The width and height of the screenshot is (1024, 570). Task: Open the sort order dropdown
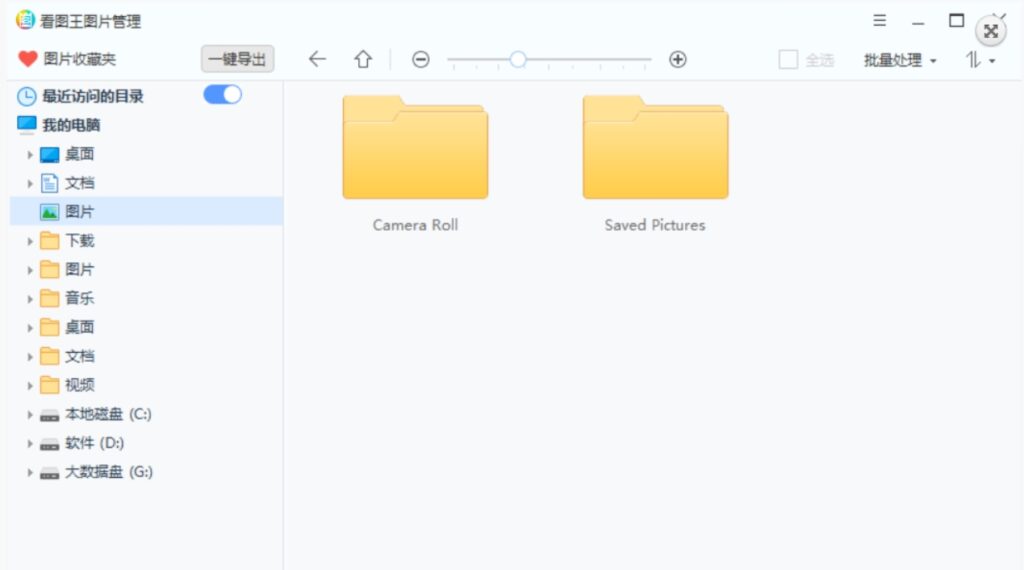click(x=980, y=60)
